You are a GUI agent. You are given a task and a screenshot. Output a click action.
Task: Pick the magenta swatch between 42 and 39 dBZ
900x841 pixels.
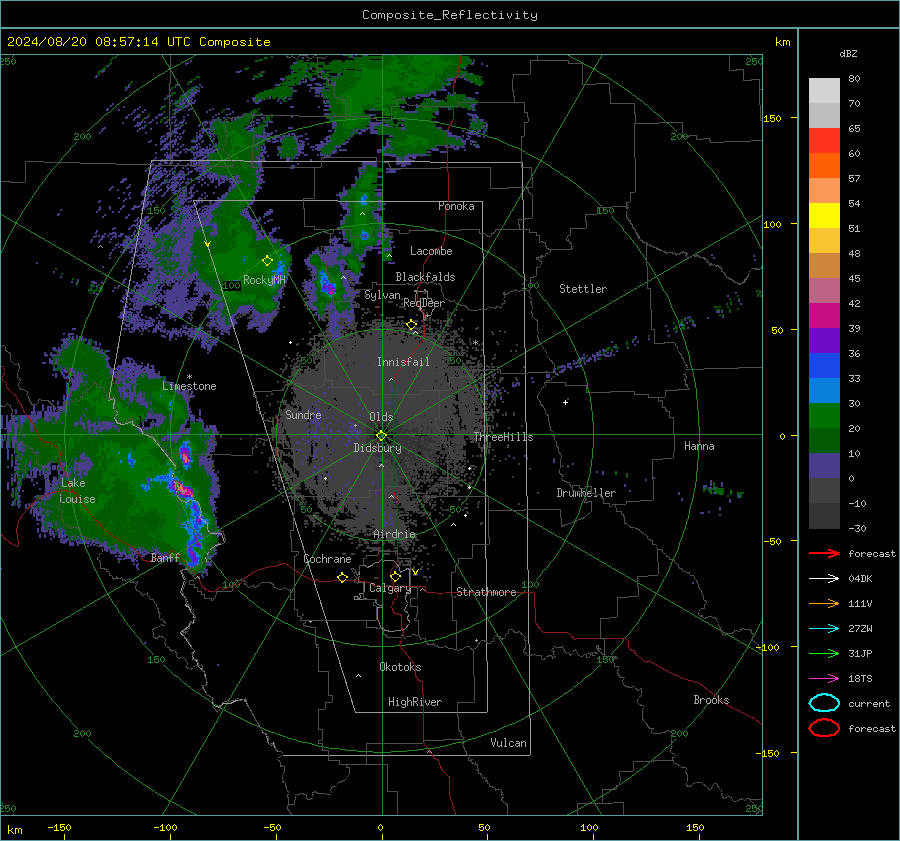(x=824, y=316)
